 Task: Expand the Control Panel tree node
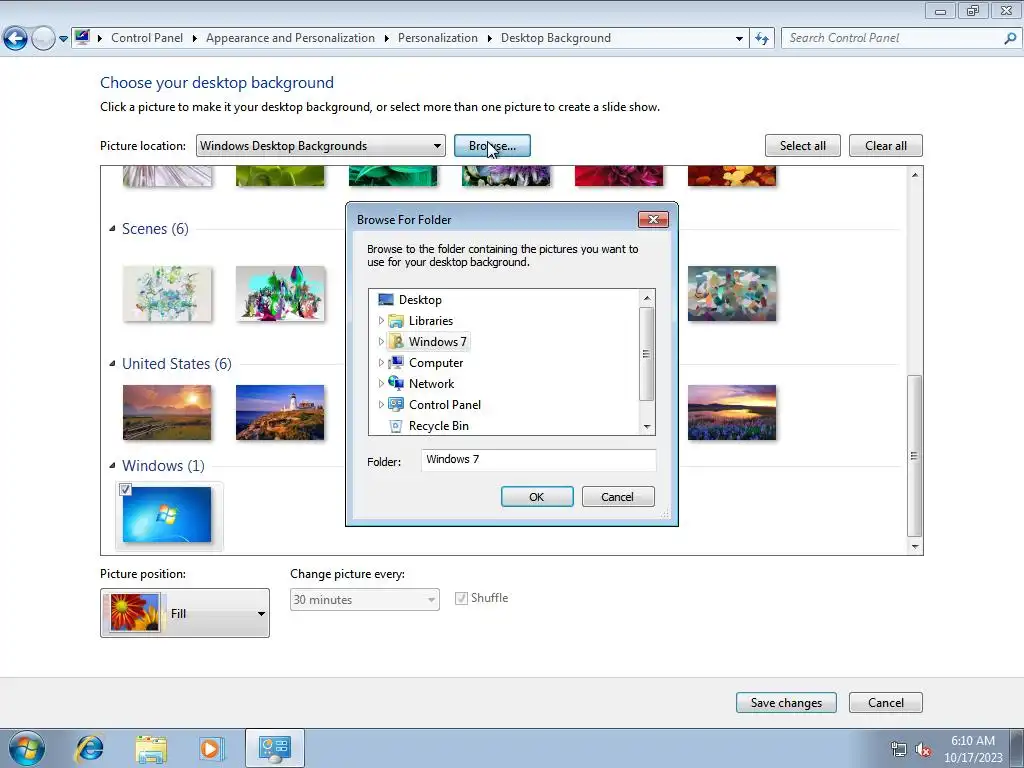click(x=381, y=404)
